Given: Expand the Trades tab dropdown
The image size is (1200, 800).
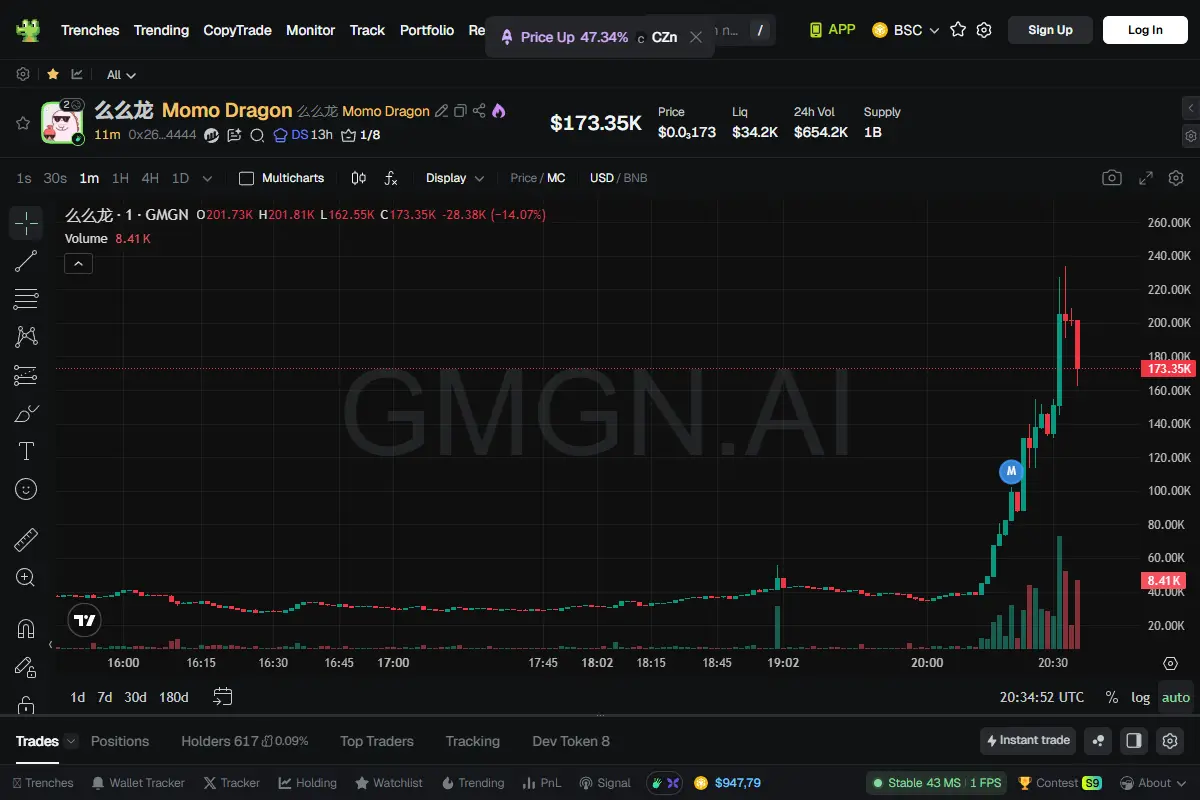Looking at the screenshot, I should click(x=71, y=741).
